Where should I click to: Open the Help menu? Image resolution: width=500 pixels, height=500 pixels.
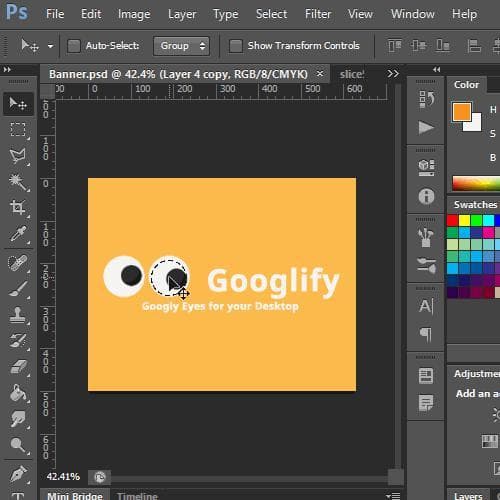coord(464,14)
